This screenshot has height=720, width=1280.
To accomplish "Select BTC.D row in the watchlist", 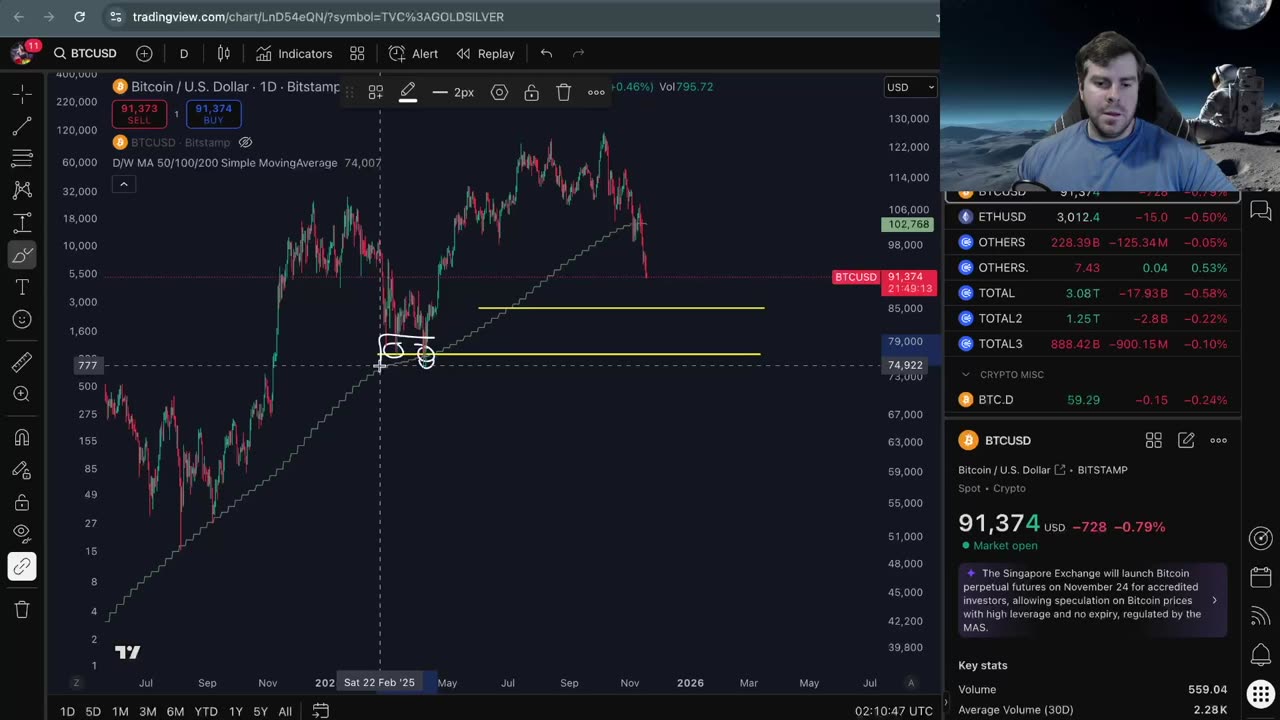I will pos(1092,399).
